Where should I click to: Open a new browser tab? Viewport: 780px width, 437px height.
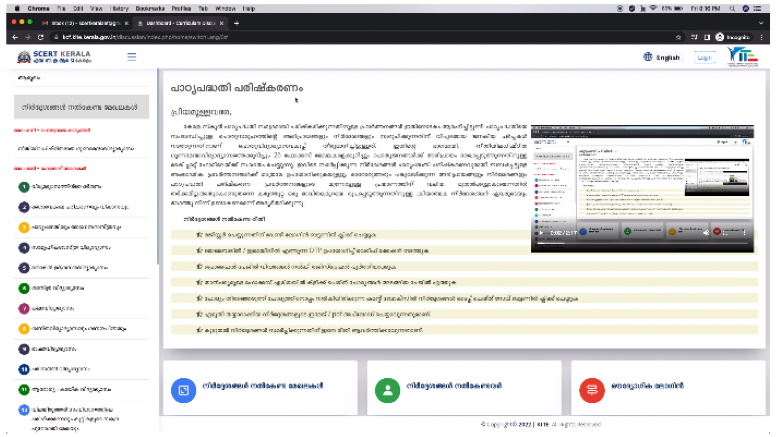(x=236, y=21)
